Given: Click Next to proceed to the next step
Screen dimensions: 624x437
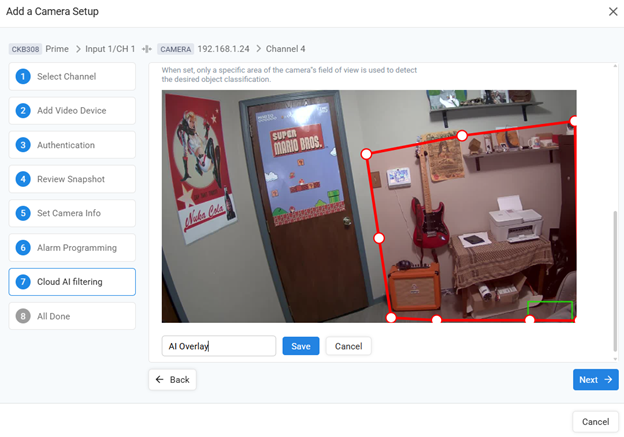Looking at the screenshot, I should pos(595,380).
